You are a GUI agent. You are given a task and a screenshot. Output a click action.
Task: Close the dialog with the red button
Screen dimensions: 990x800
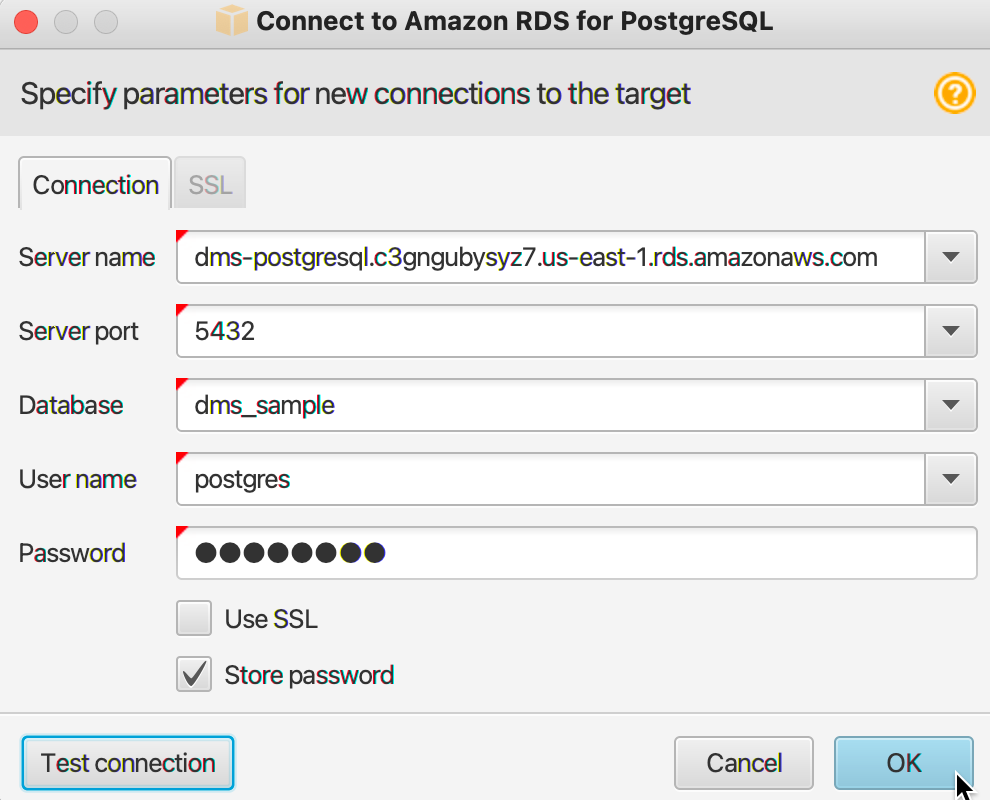26,22
